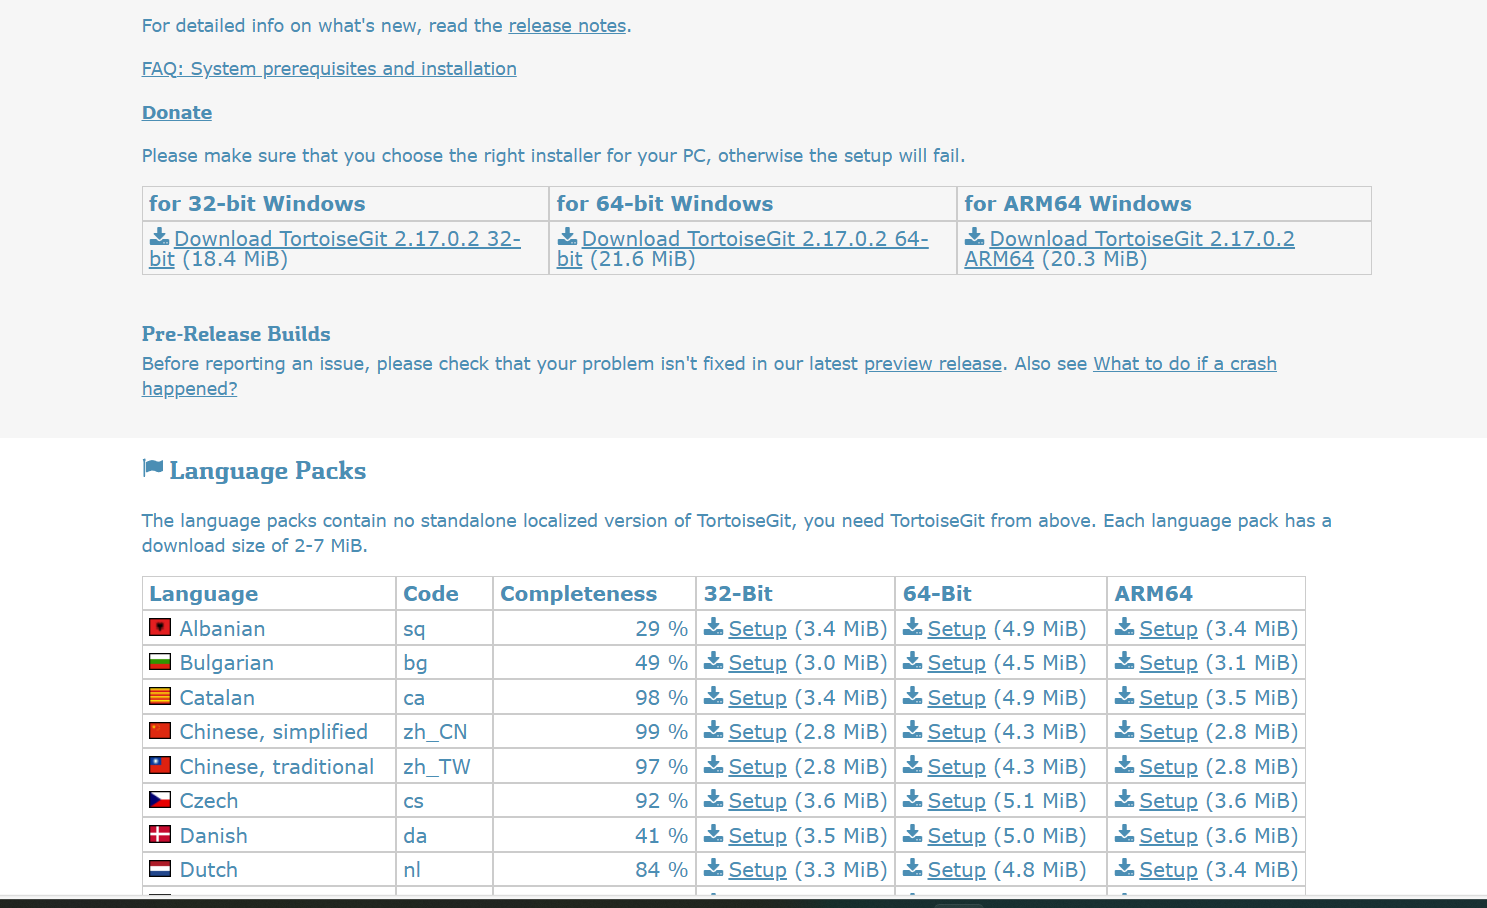Download Albanian 32-Bit Setup language pack
This screenshot has height=908, width=1487.
pyautogui.click(x=757, y=629)
